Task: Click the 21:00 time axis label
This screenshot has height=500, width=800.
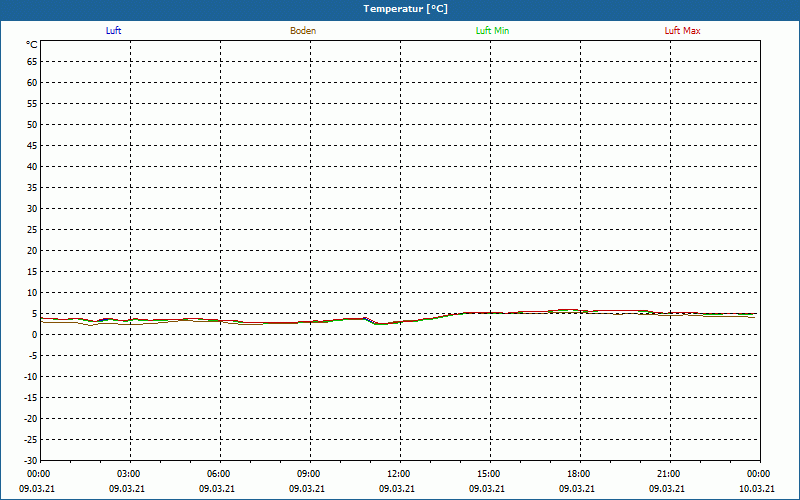Action: (668, 474)
